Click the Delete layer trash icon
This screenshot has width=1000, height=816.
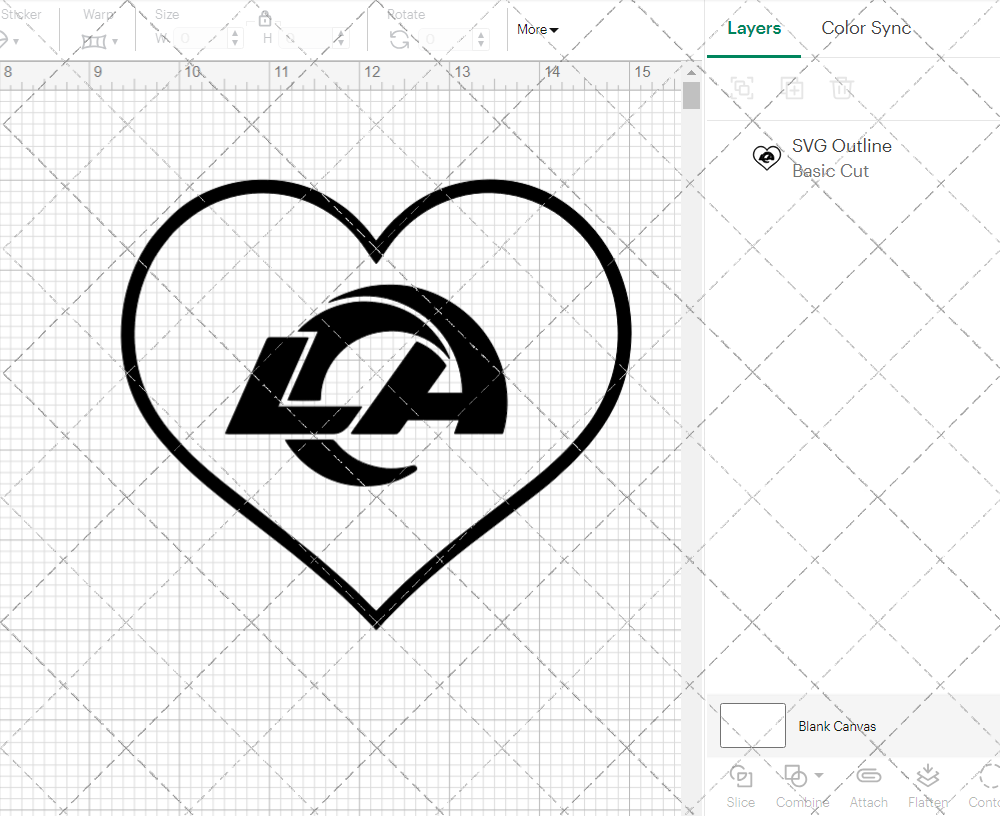click(842, 87)
